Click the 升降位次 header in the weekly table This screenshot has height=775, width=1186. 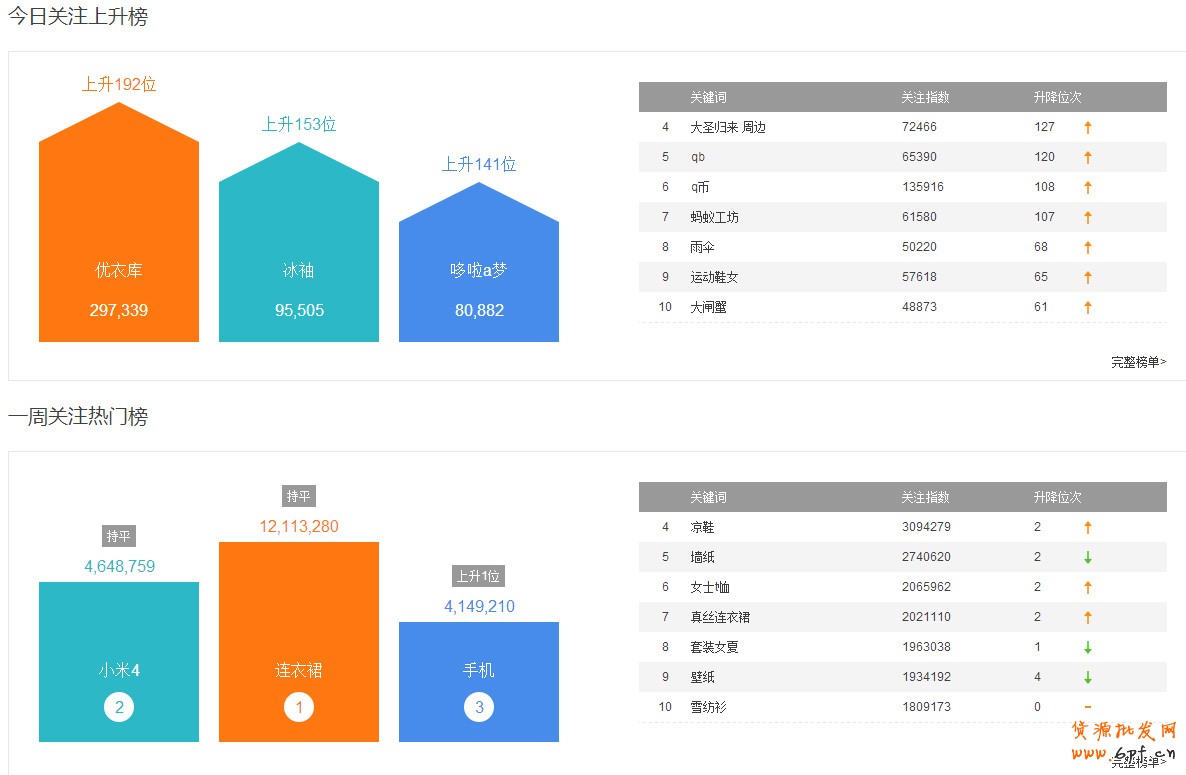1058,497
